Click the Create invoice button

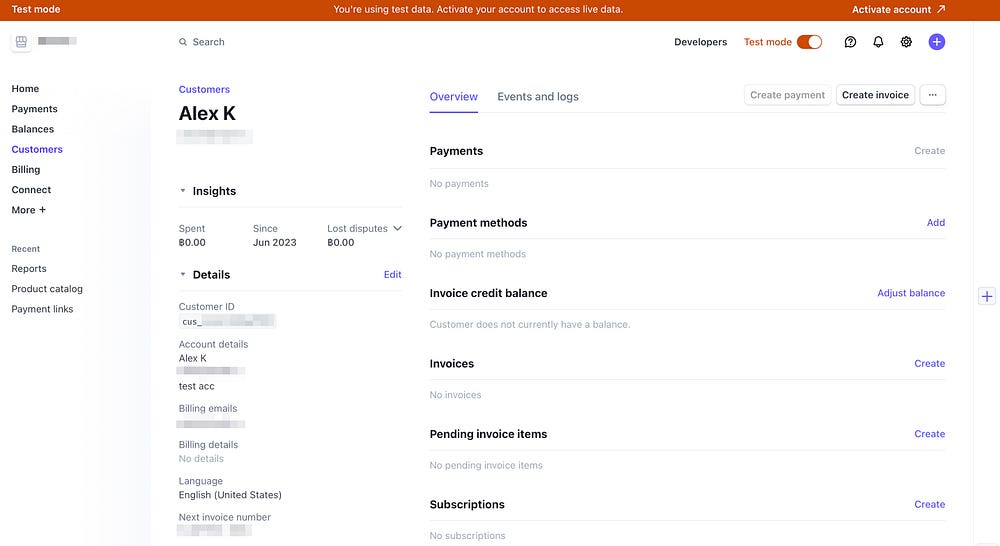[875, 95]
